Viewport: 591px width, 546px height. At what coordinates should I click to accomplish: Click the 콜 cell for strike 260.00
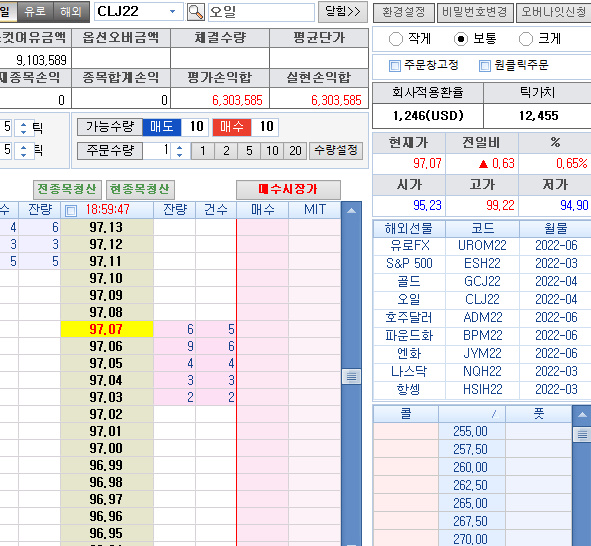[x=406, y=468]
